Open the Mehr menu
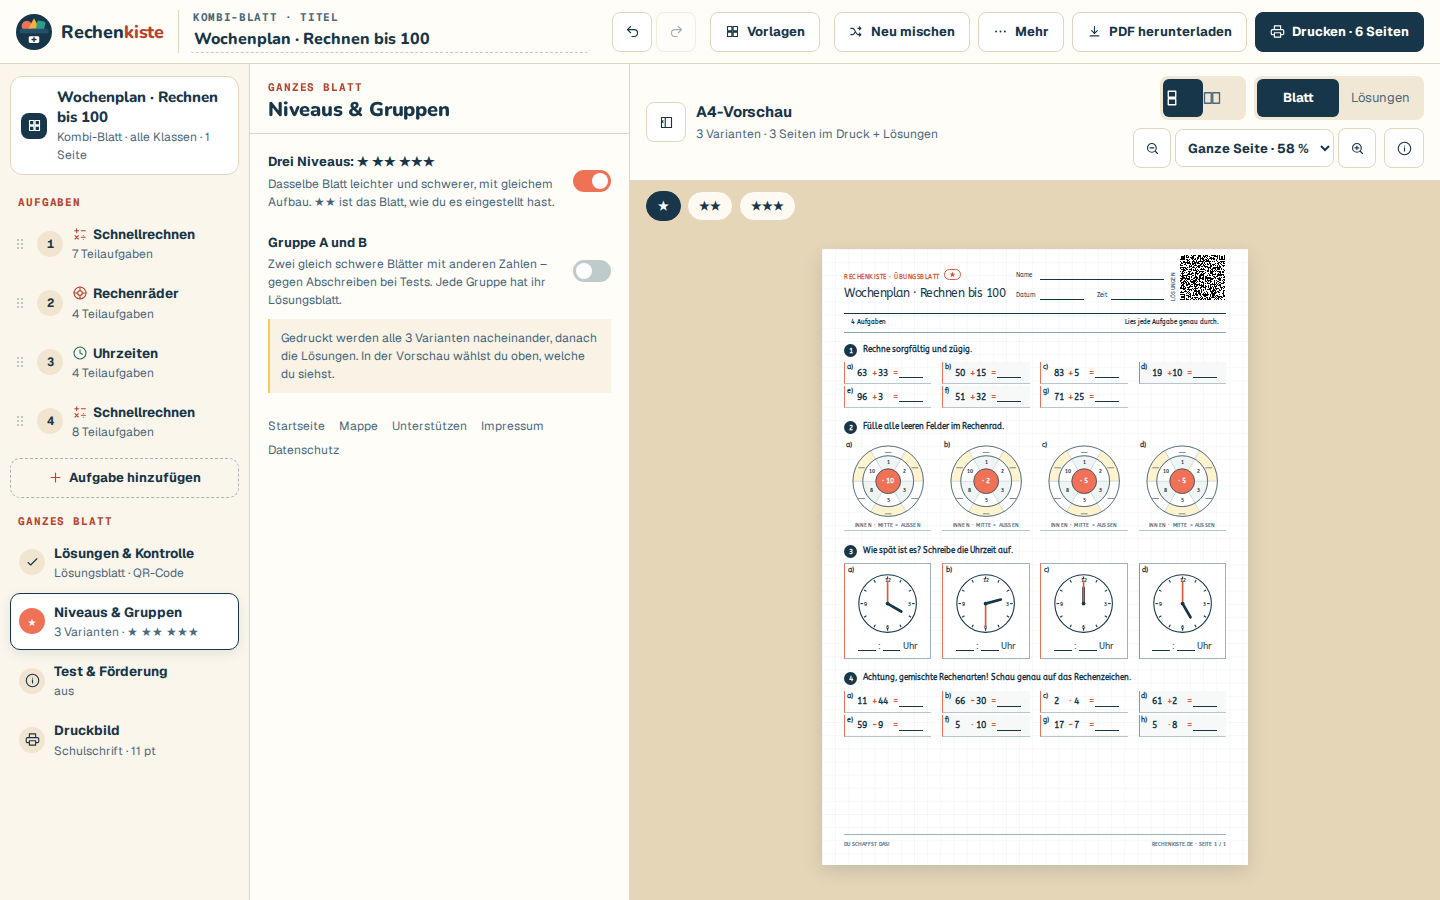The height and width of the screenshot is (900, 1440). coord(1021,32)
